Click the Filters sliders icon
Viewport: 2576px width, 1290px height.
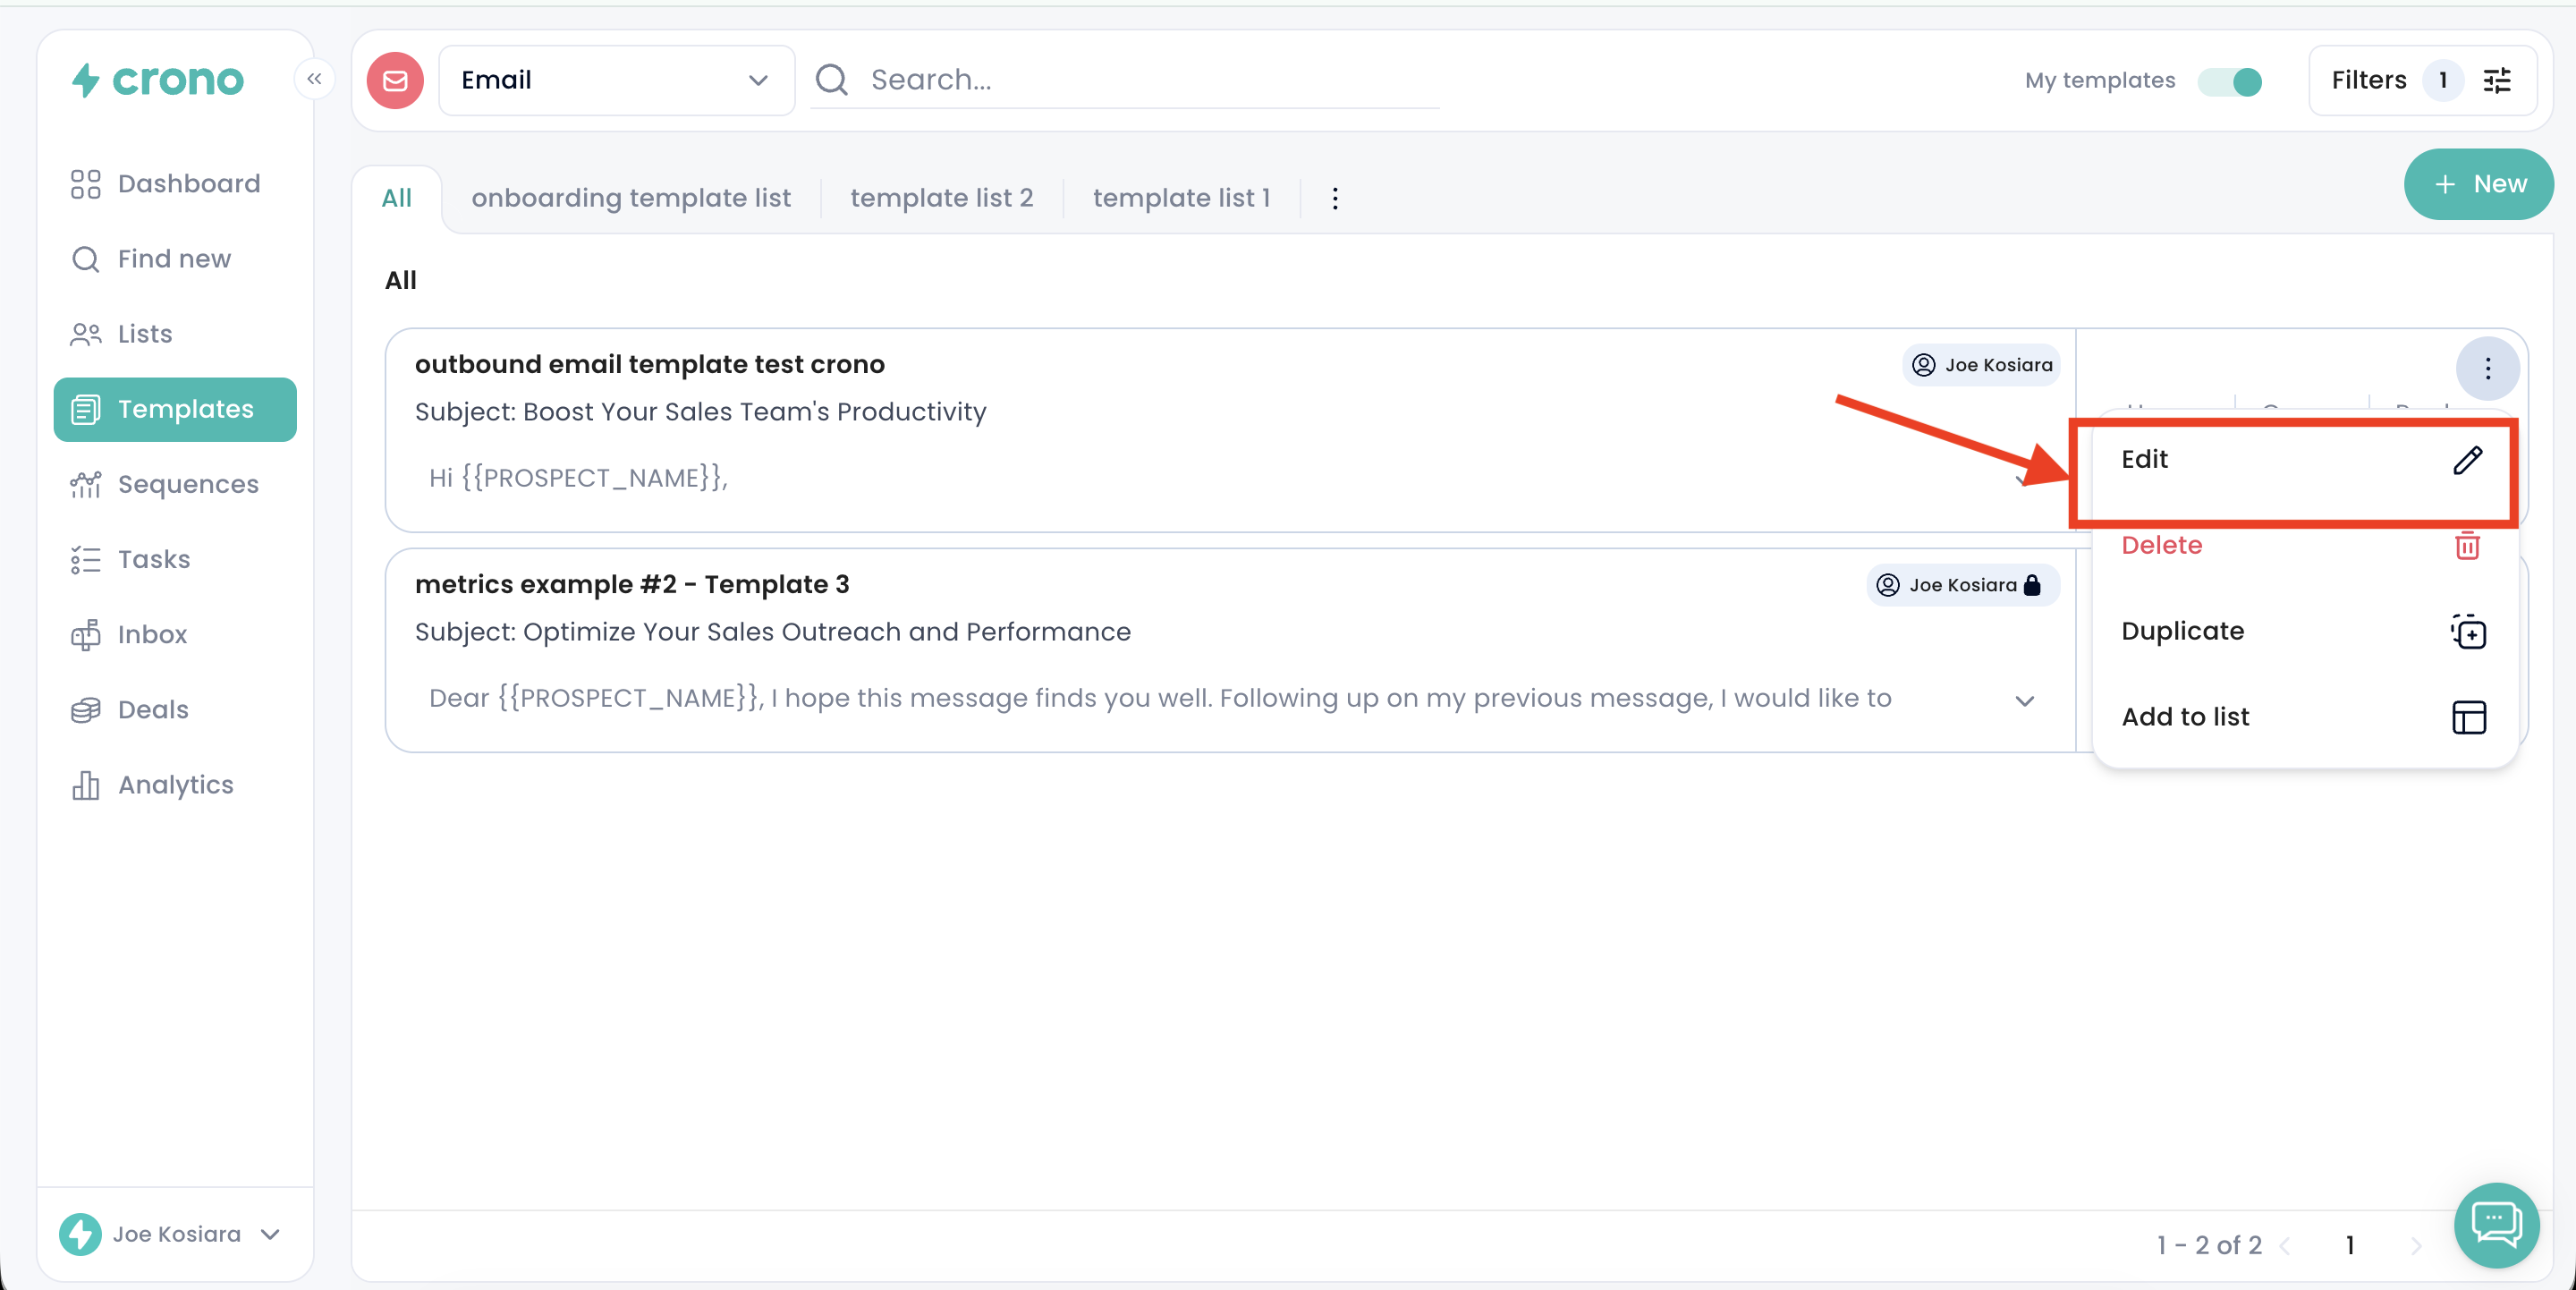(x=2497, y=80)
